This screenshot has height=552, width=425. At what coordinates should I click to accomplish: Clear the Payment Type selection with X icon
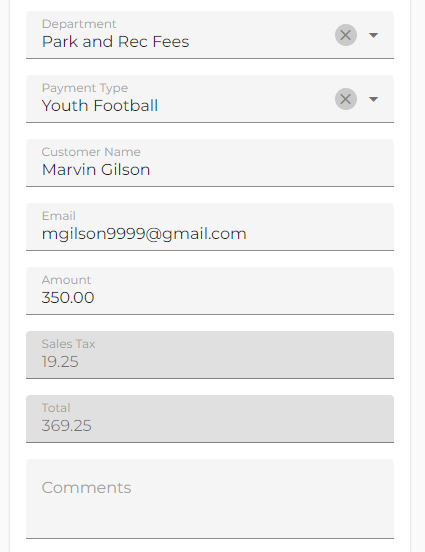[x=346, y=99]
